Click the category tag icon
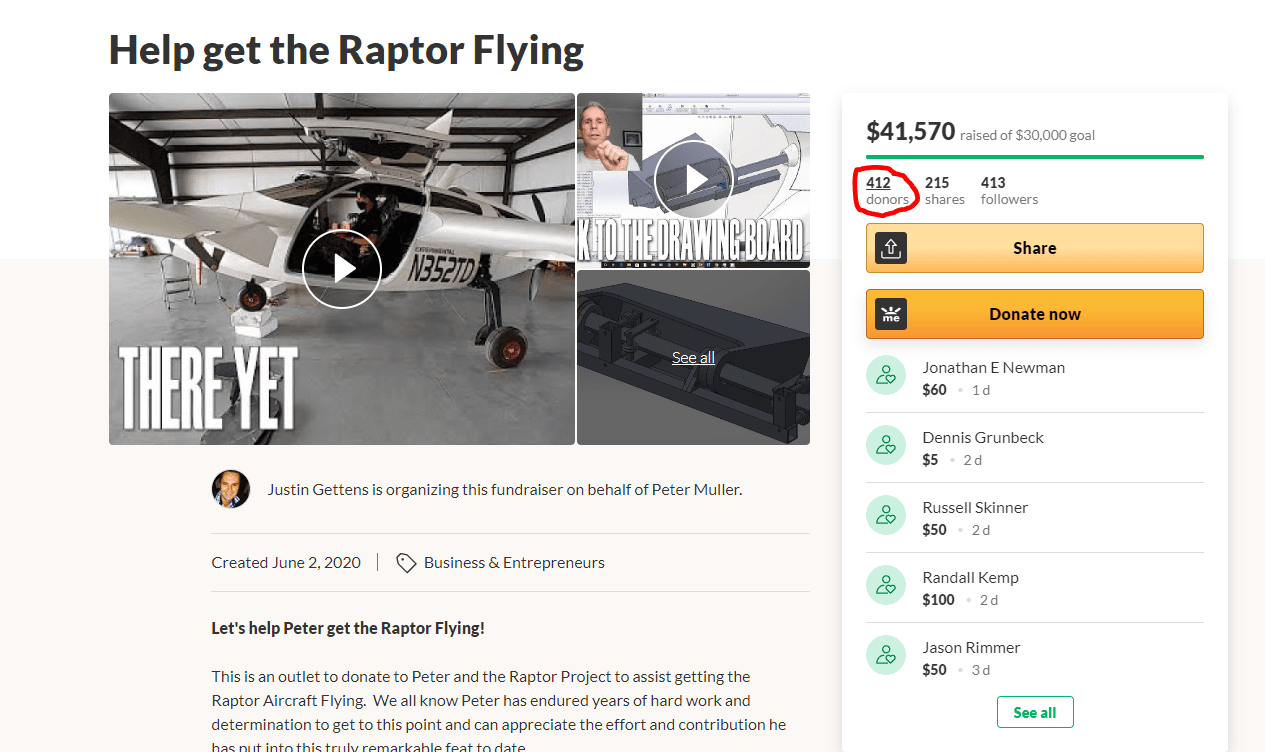 (x=406, y=563)
